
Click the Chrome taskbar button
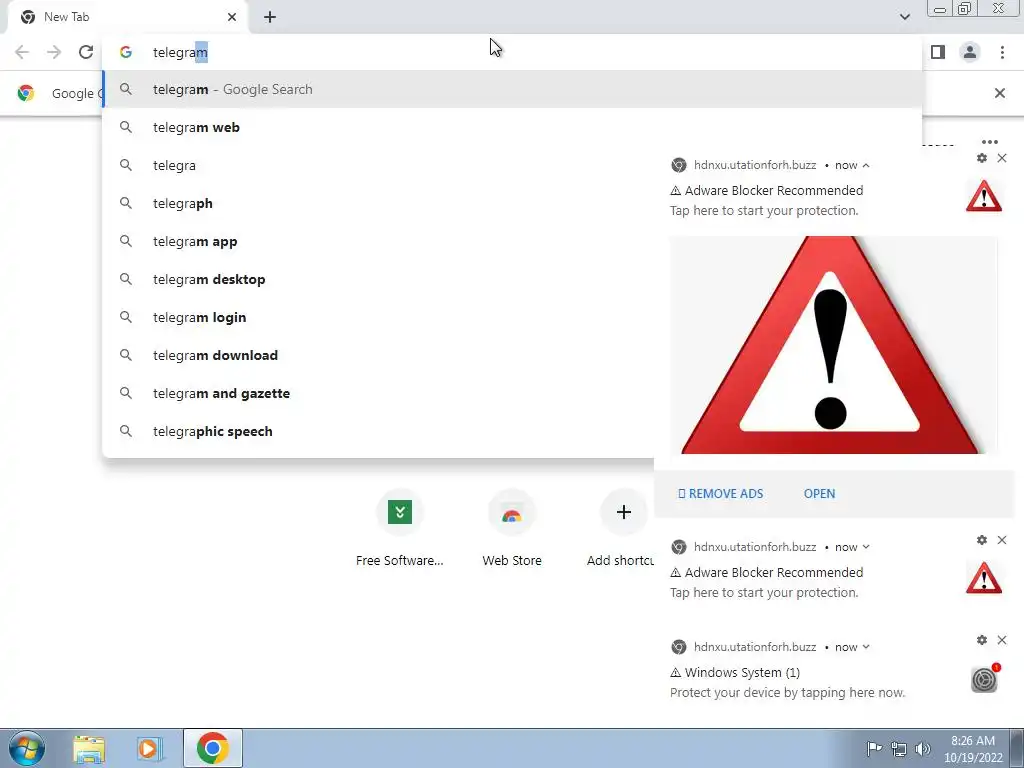coord(213,748)
